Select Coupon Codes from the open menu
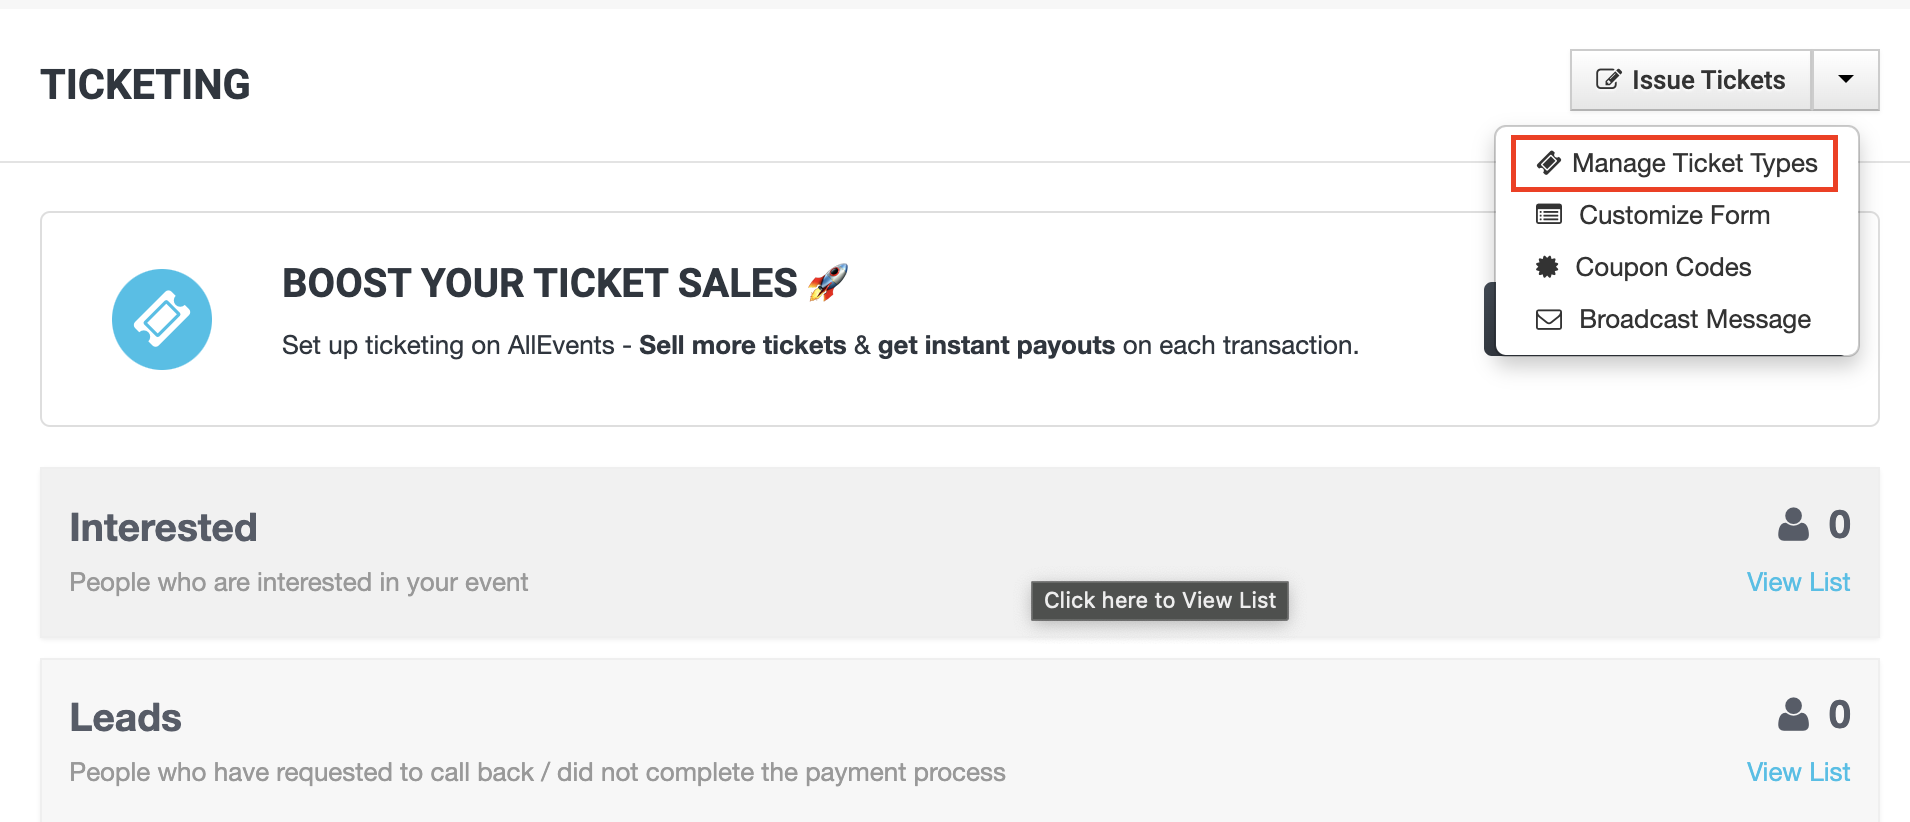Image resolution: width=1910 pixels, height=822 pixels. coord(1663,267)
